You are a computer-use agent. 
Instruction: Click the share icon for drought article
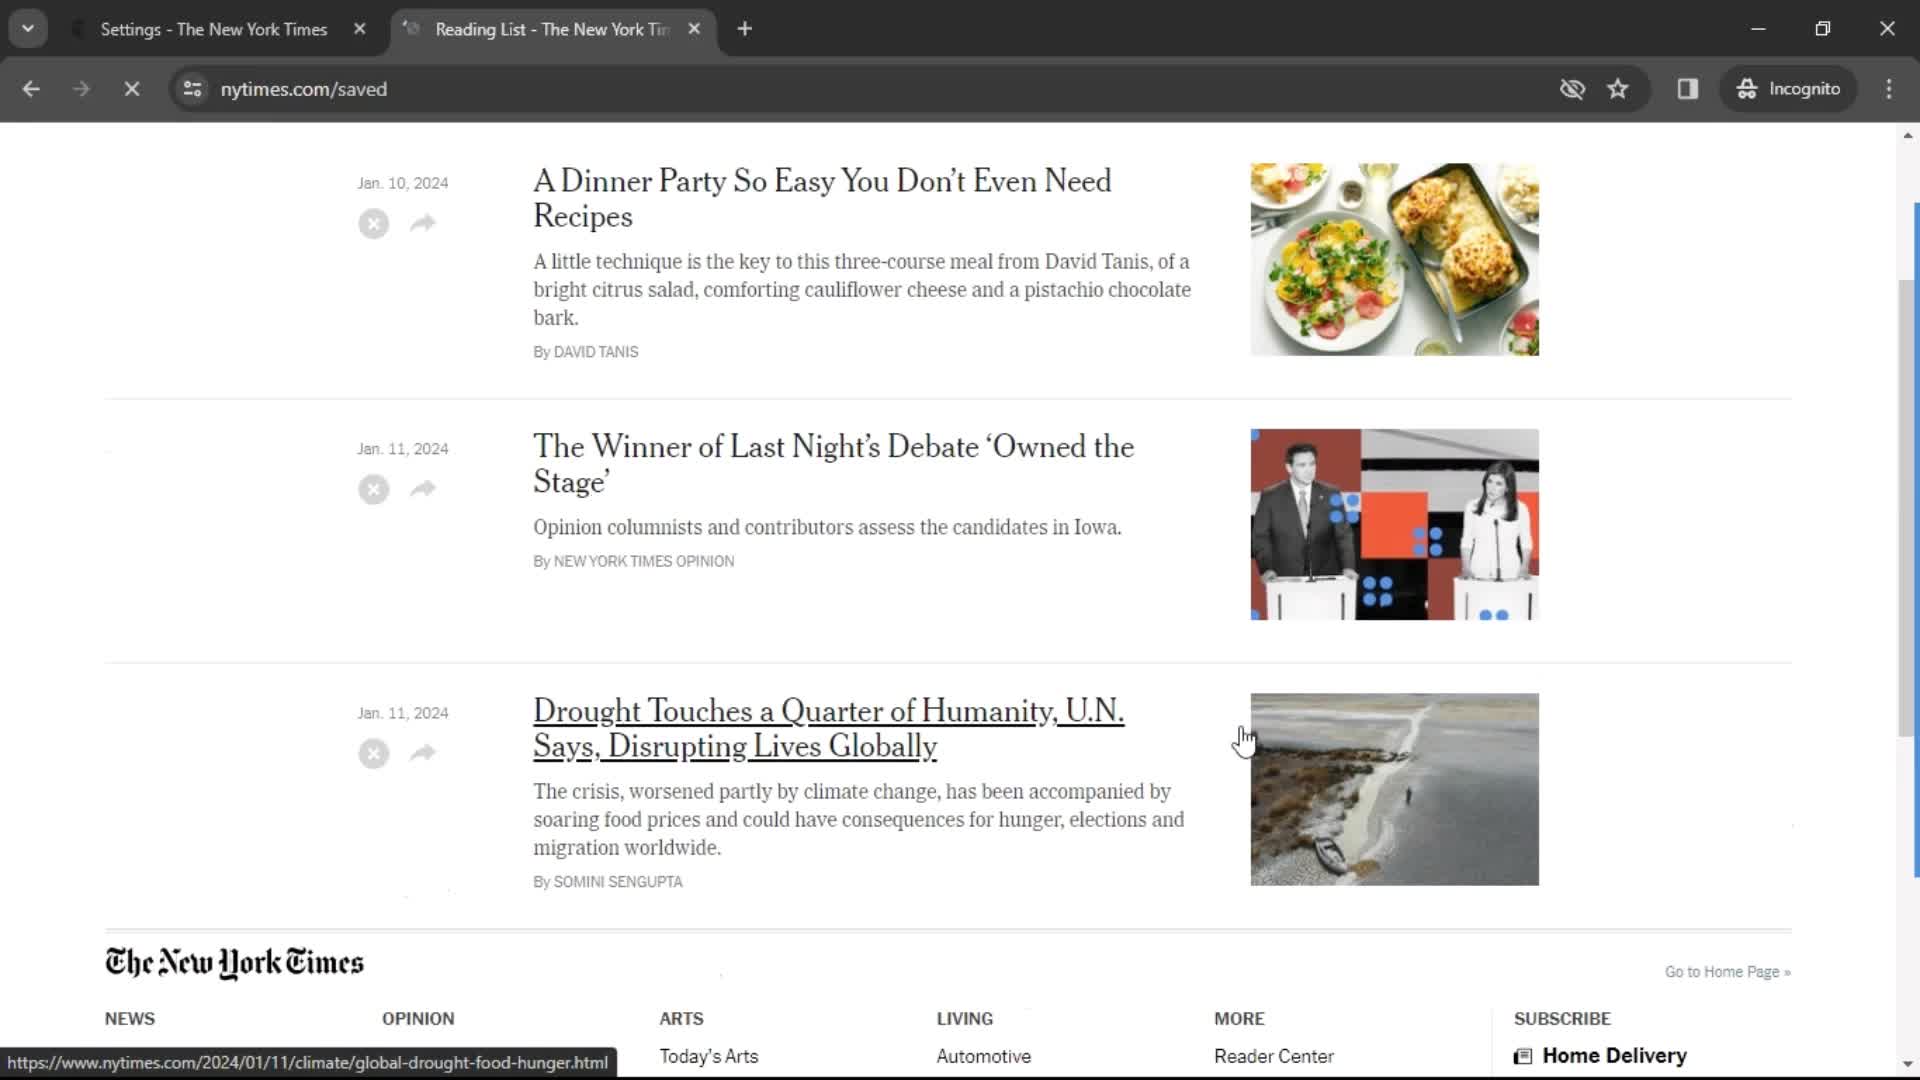421,753
